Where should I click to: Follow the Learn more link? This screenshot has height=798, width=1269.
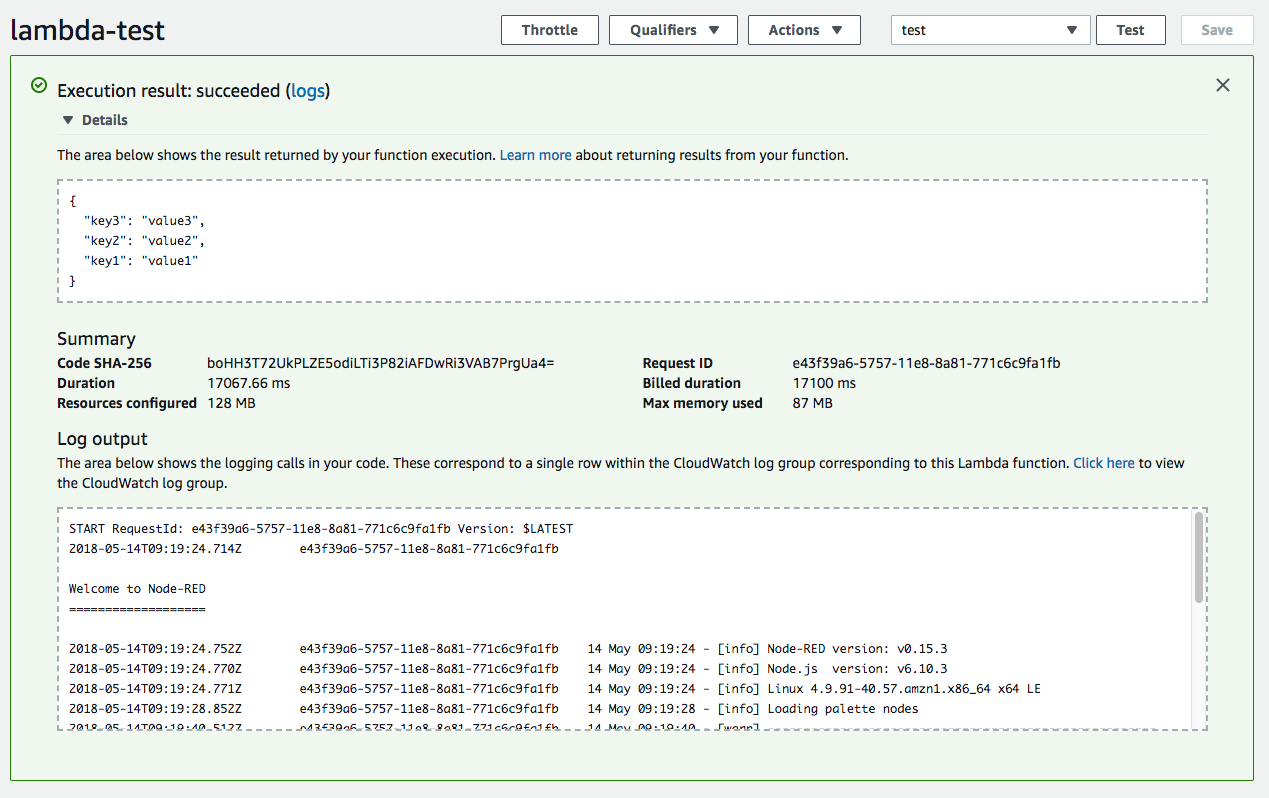point(535,155)
